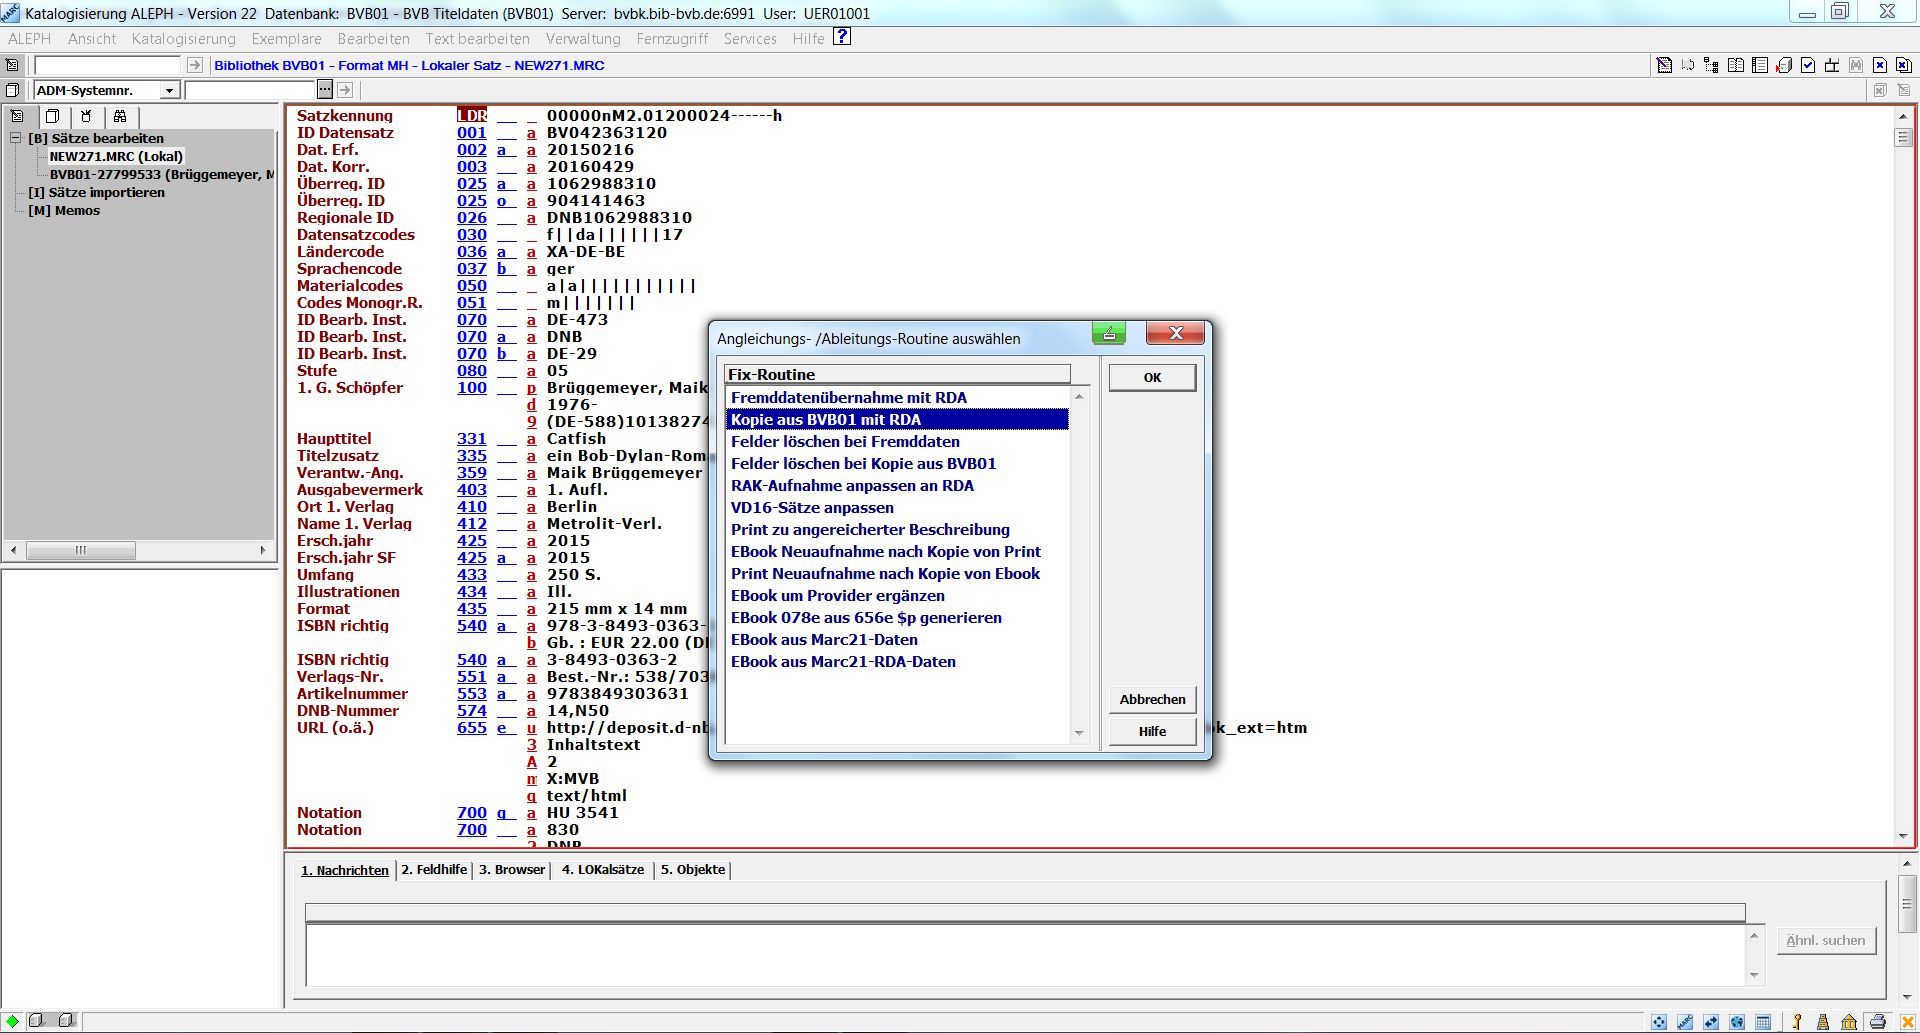
Task: Switch to the Feldhilfe tab
Action: coord(434,870)
